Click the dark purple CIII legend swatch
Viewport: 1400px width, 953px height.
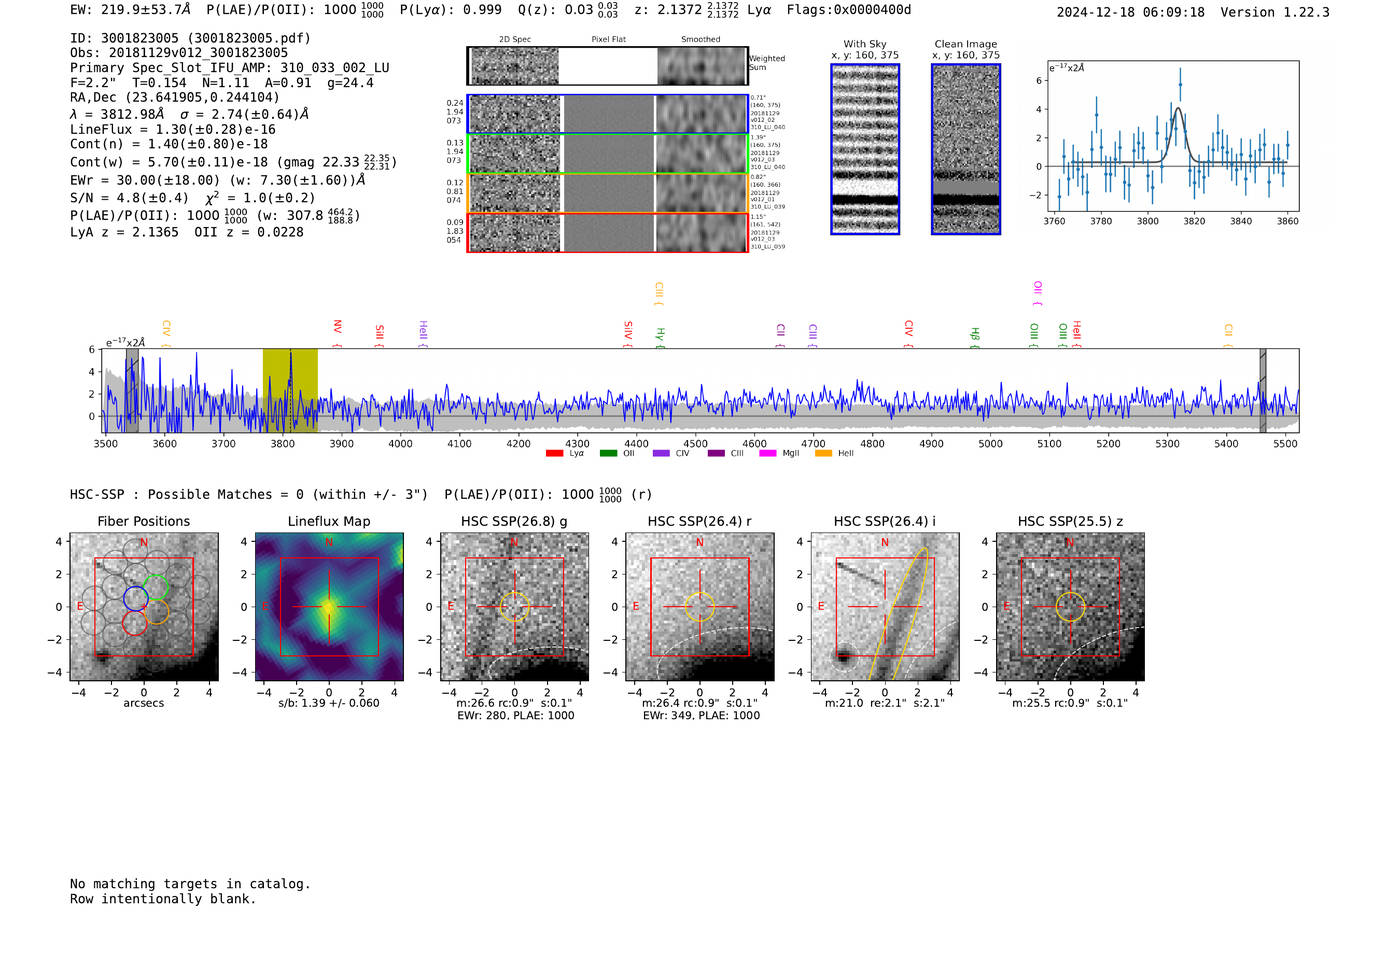pos(716,454)
